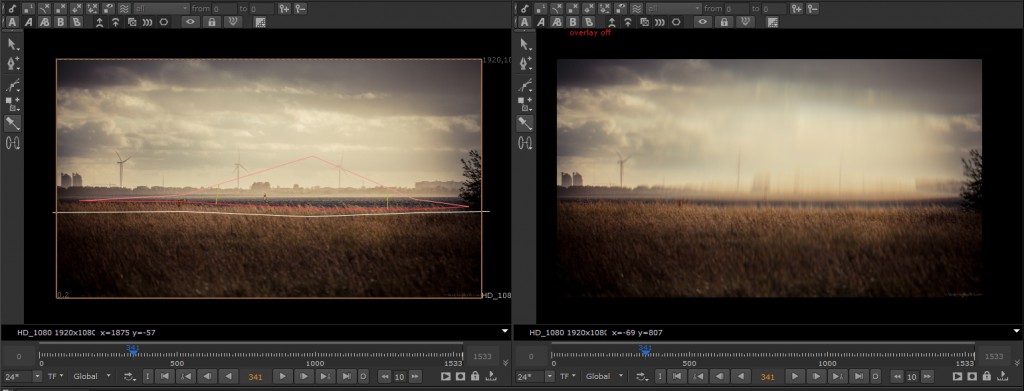Click the remove keyframe icon in left viewer
Image resolution: width=1024 pixels, height=391 pixels.
300,8
